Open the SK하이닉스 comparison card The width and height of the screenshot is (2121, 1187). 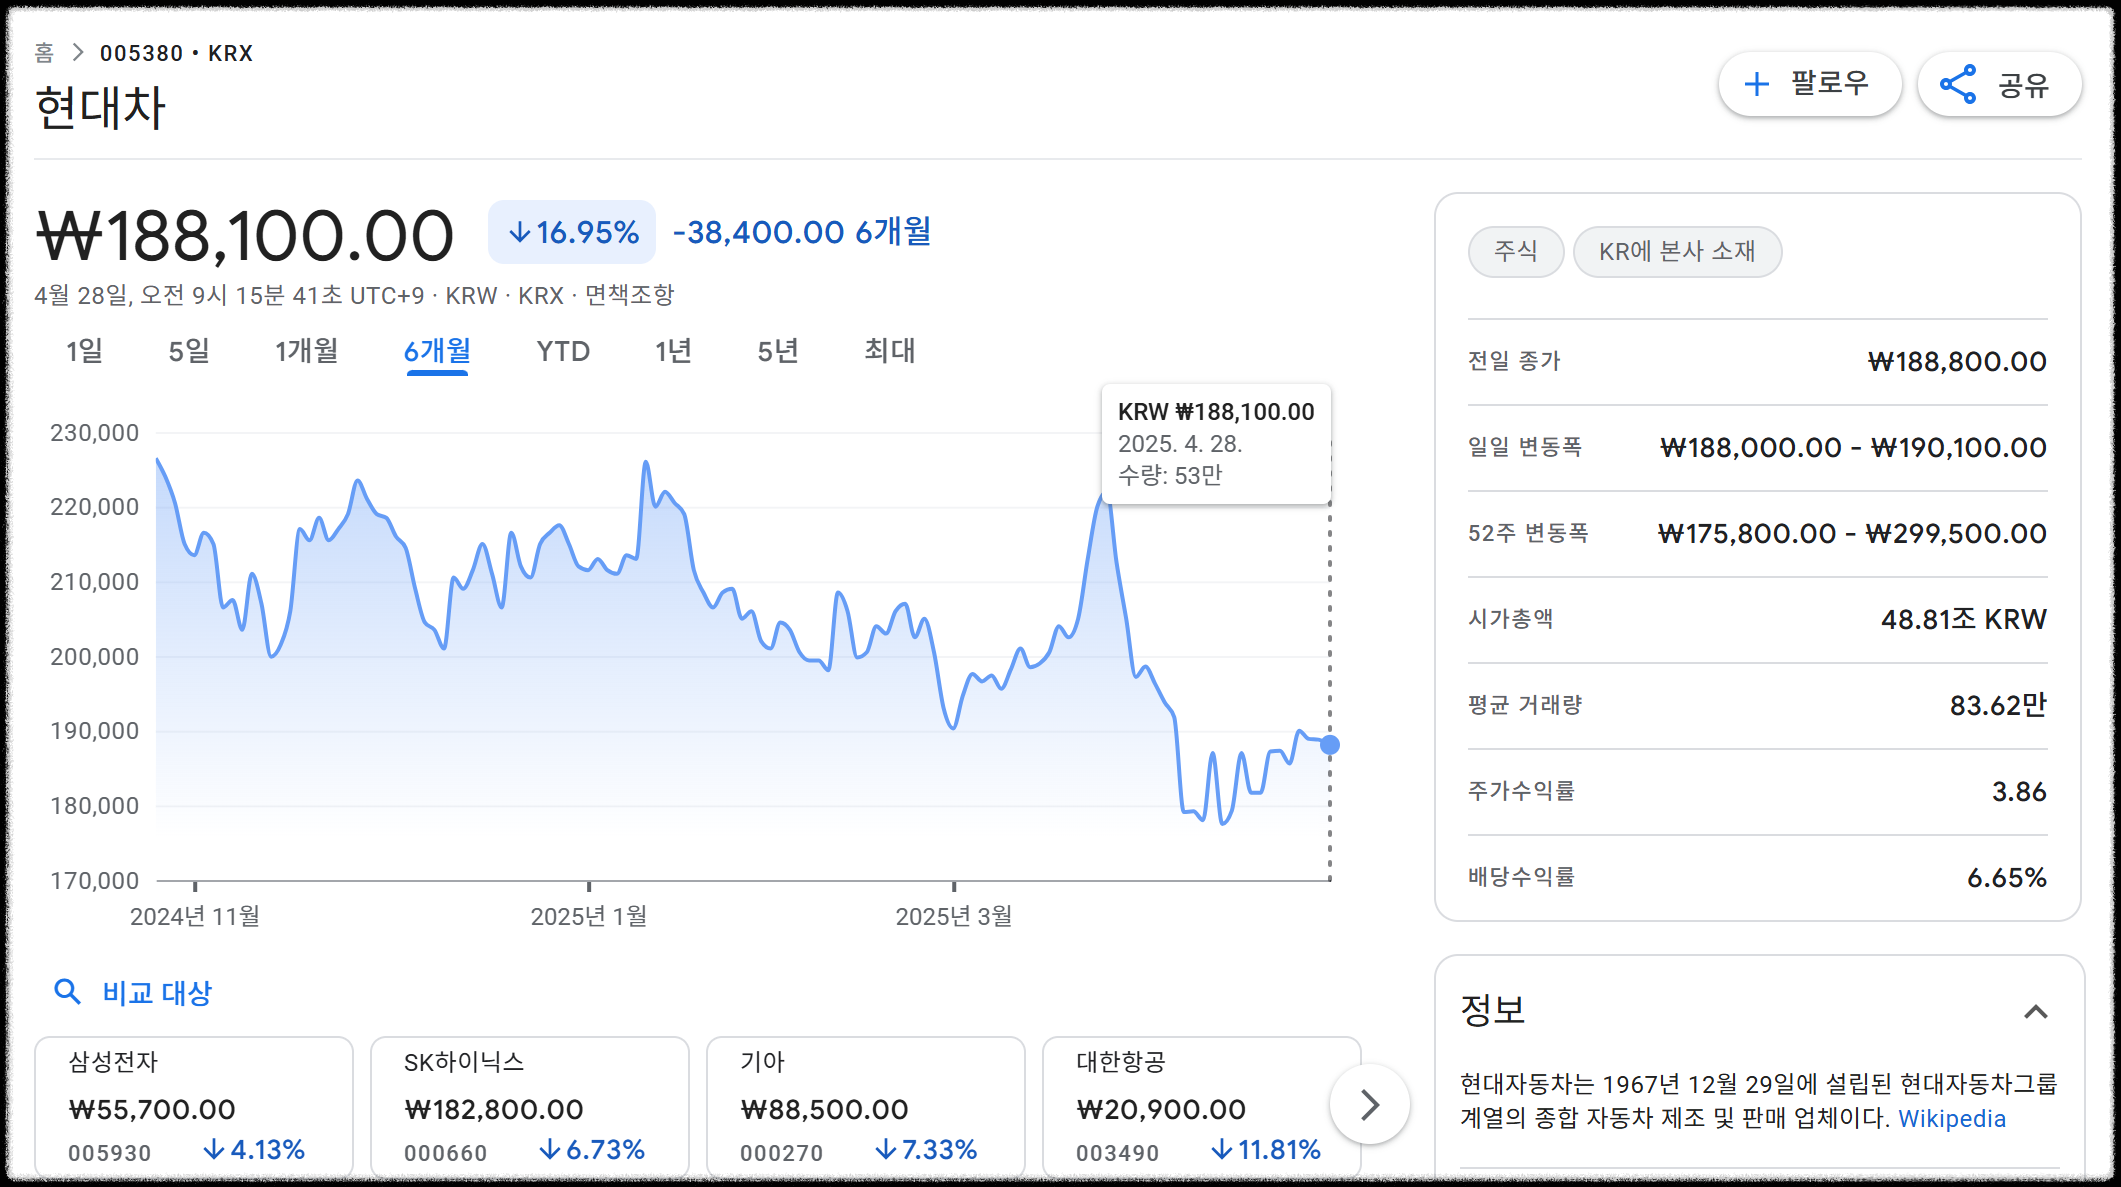(x=530, y=1106)
